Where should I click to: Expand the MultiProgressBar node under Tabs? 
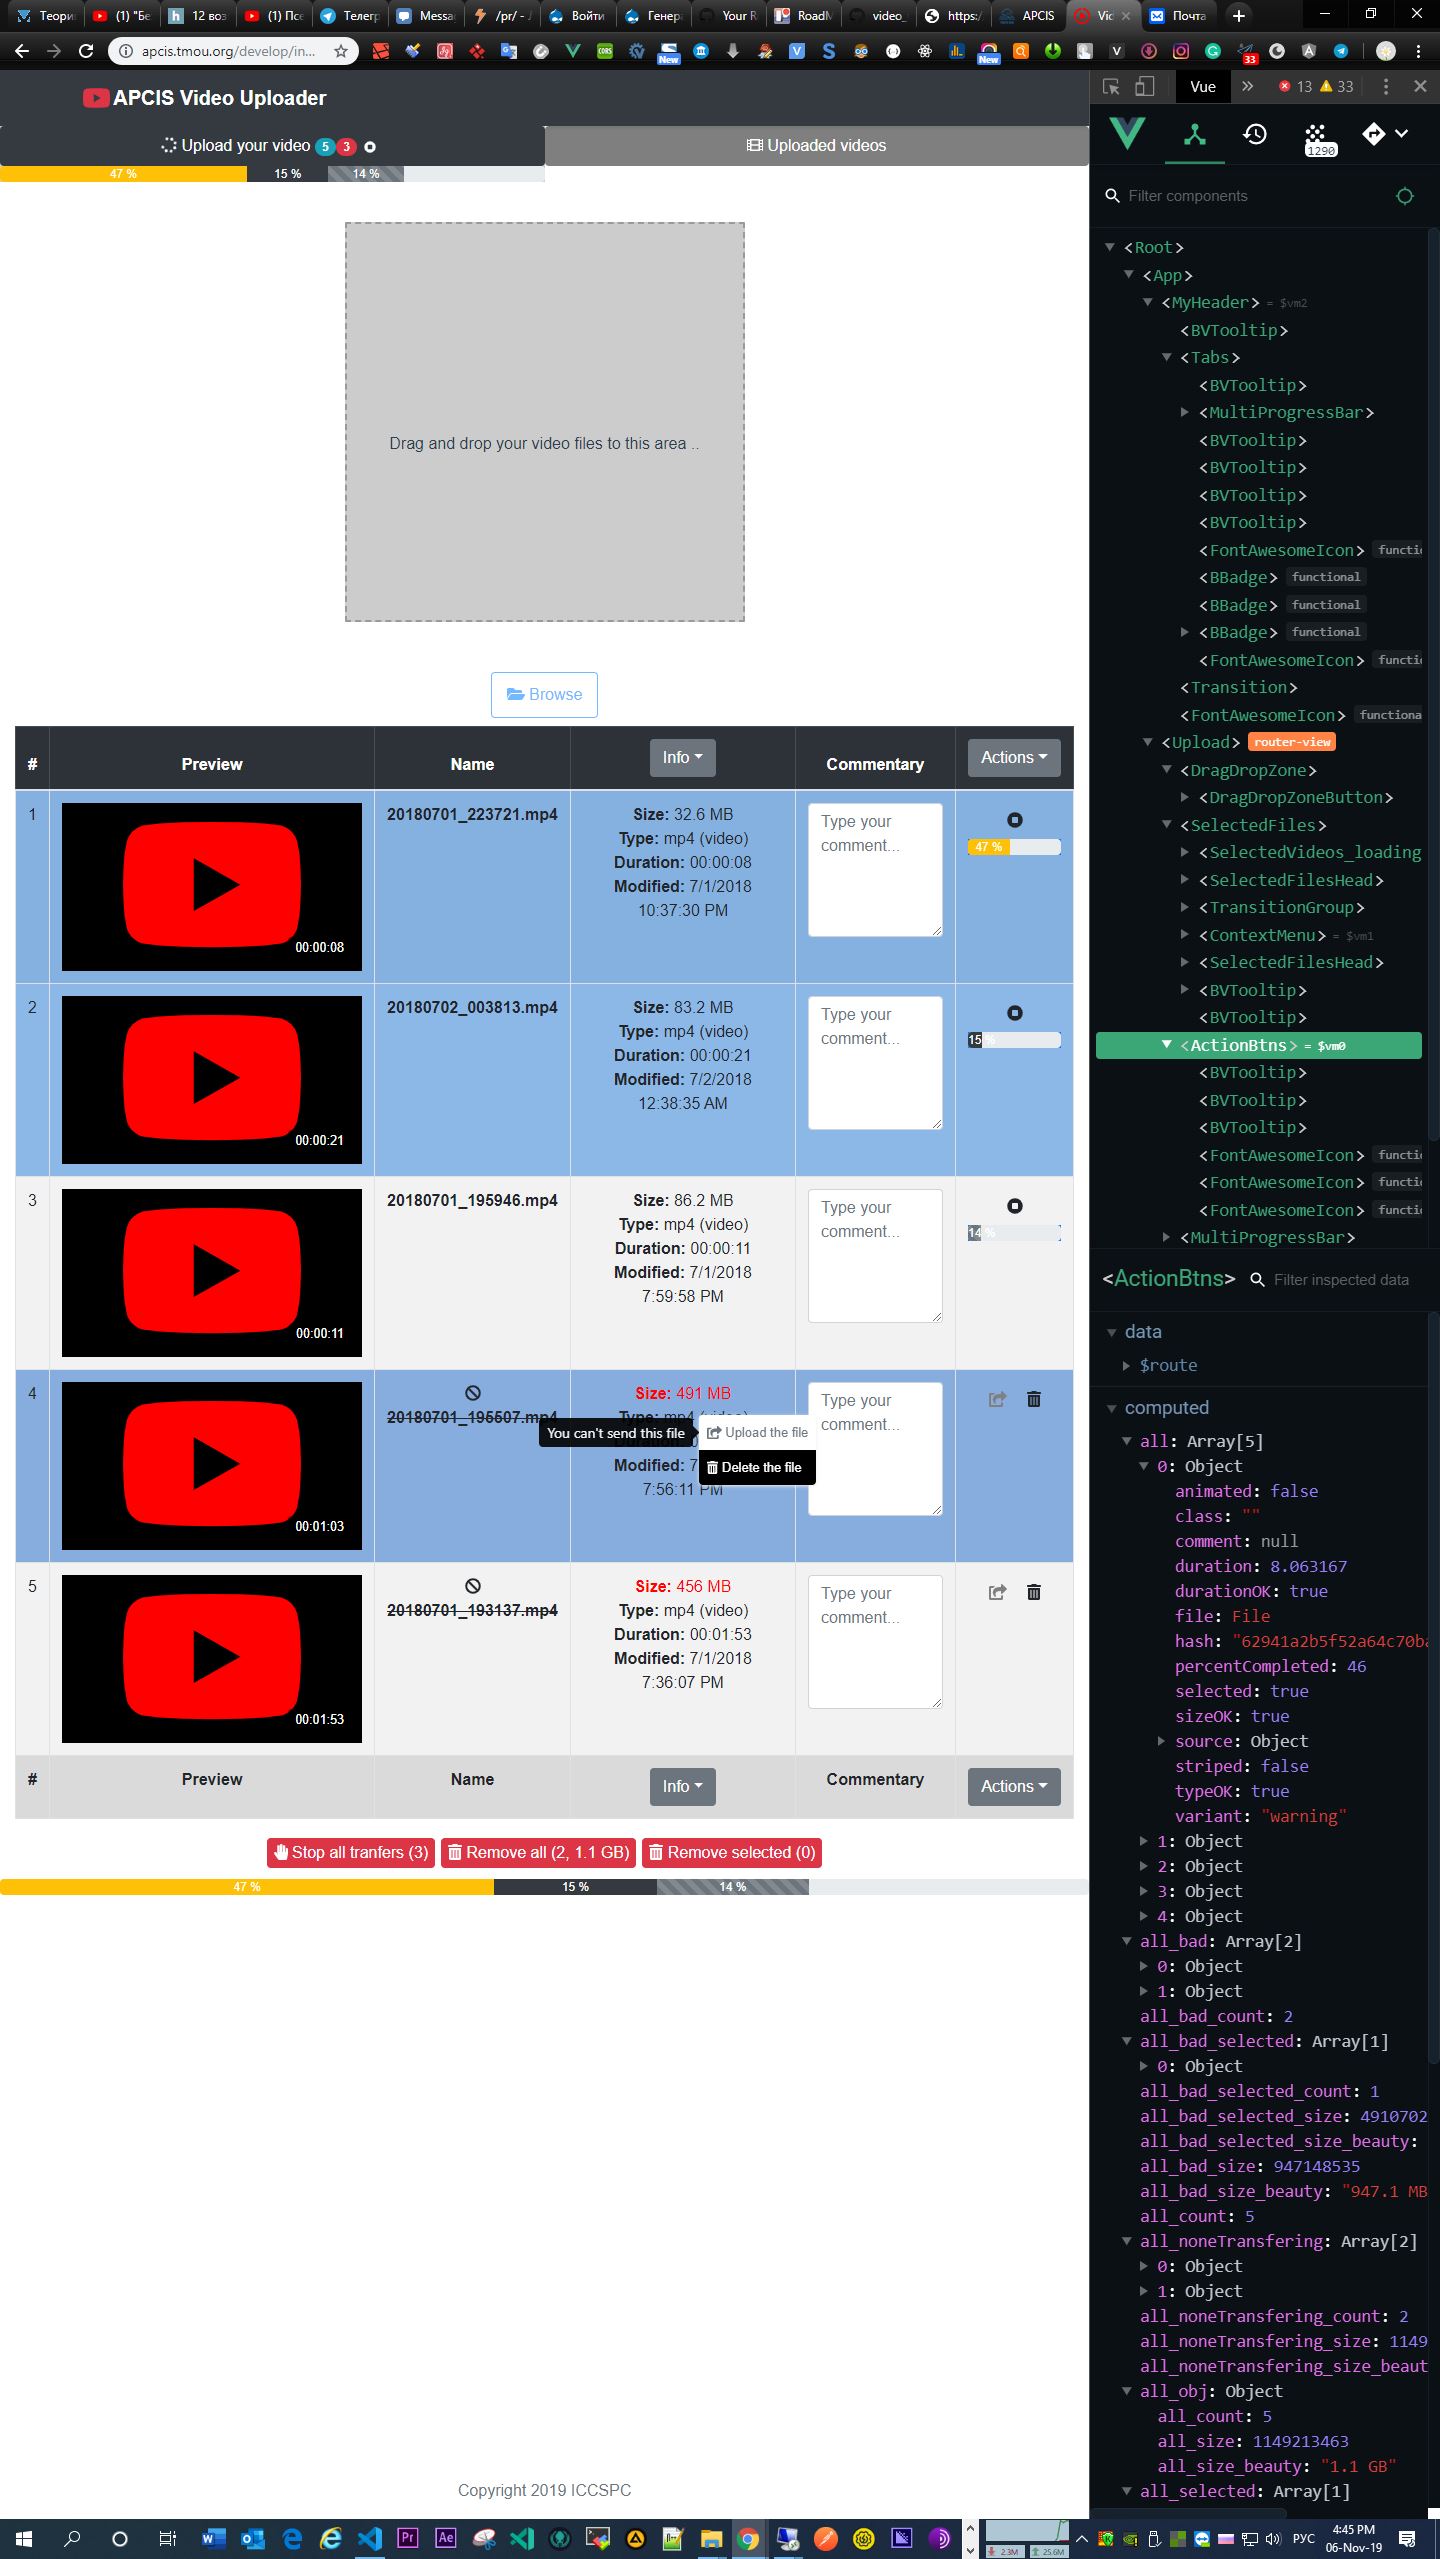pyautogui.click(x=1185, y=412)
